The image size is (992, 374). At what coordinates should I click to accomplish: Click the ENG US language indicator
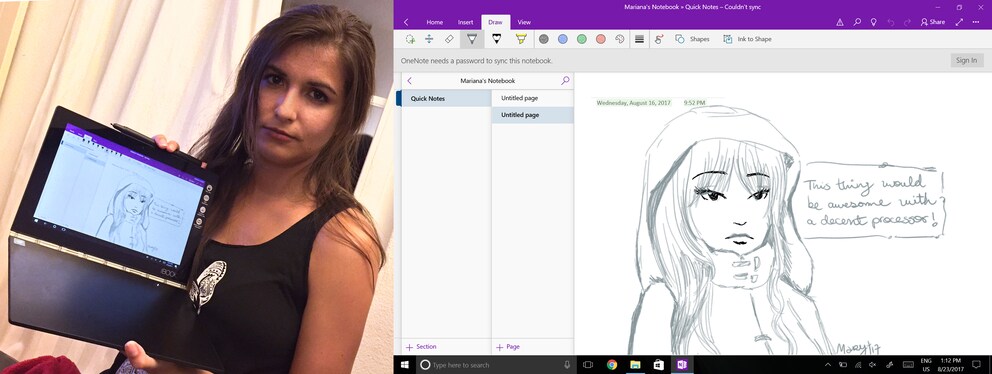(926, 365)
